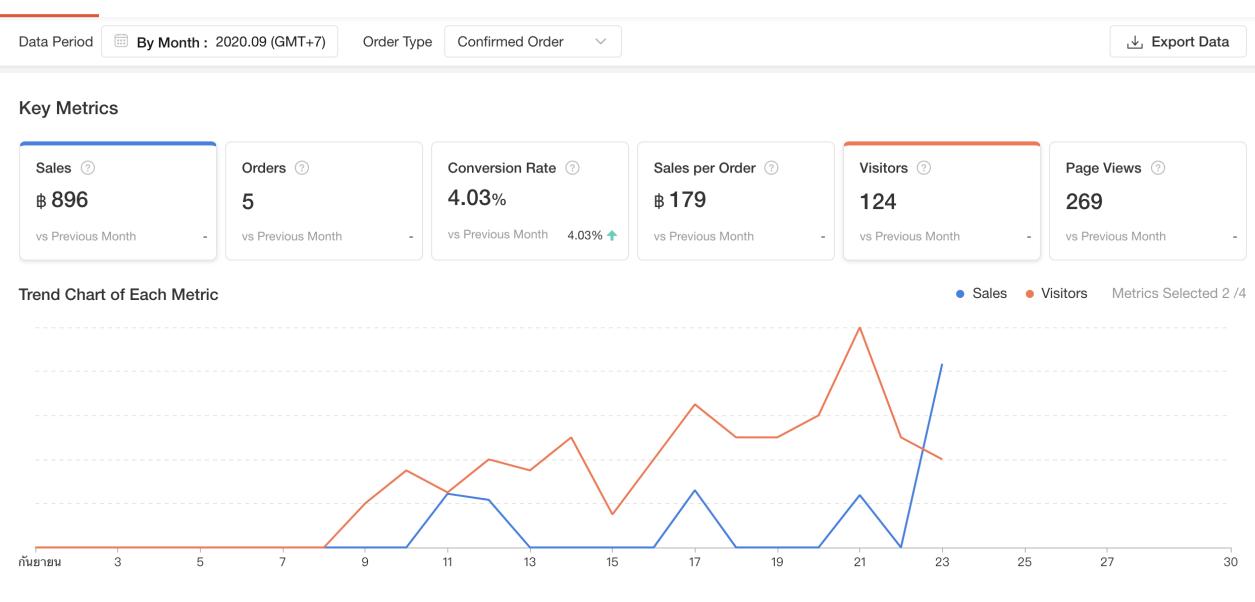Click the help icon next to Visitors
Viewport: 1255px width, 602px height.
[924, 169]
